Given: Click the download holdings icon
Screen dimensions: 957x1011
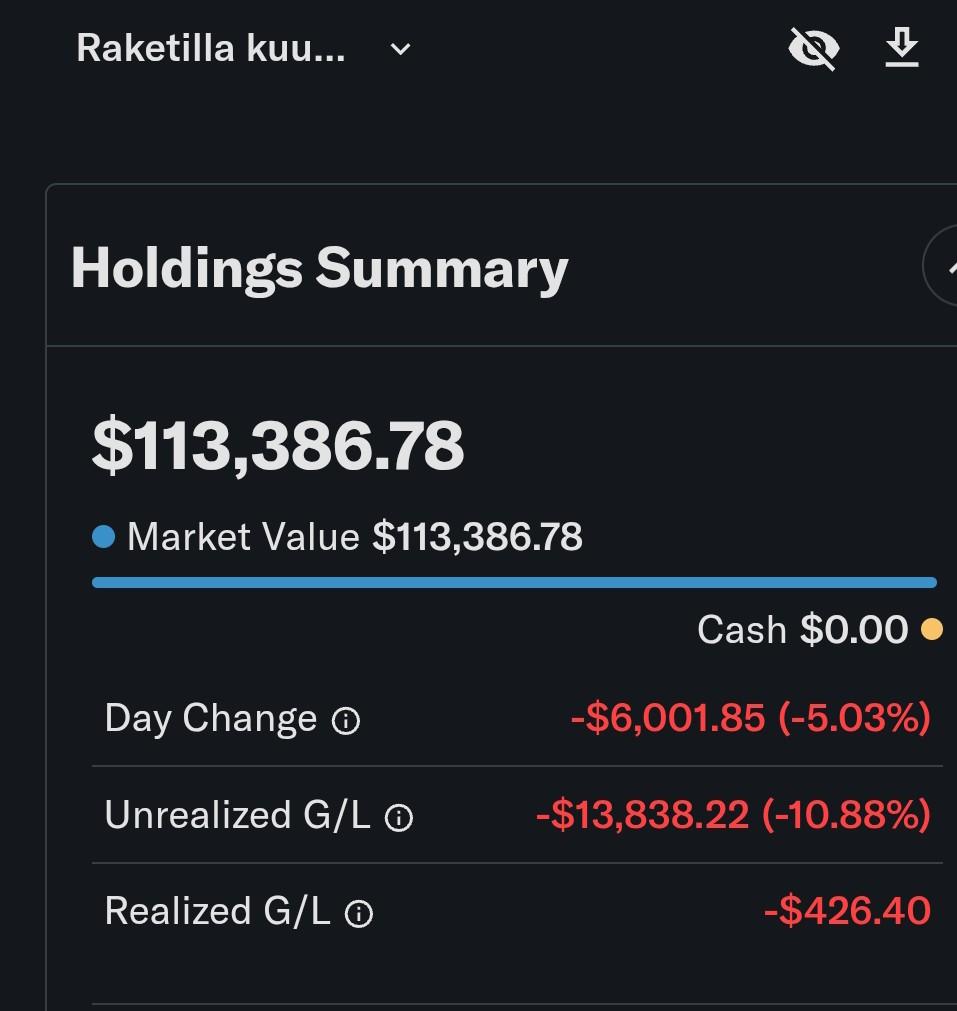Looking at the screenshot, I should pos(902,48).
